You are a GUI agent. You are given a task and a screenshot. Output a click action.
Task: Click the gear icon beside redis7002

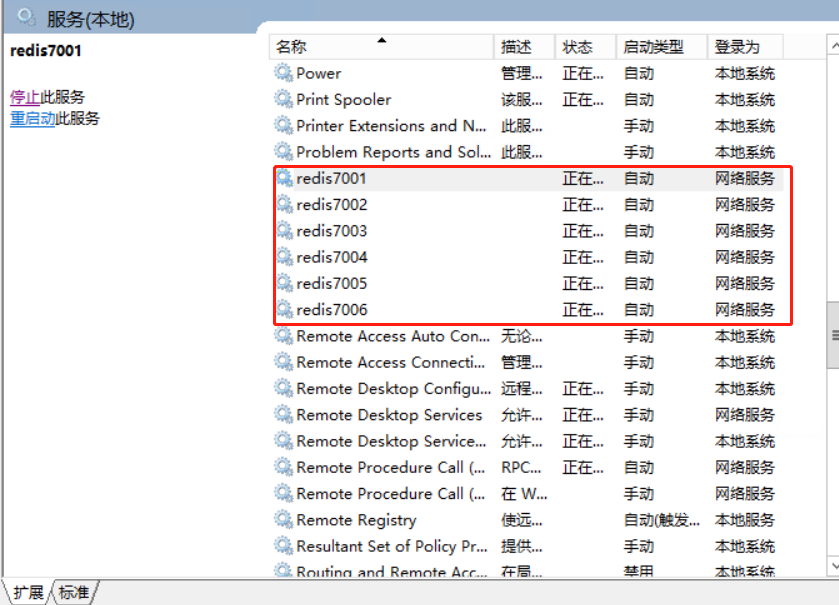click(x=284, y=204)
